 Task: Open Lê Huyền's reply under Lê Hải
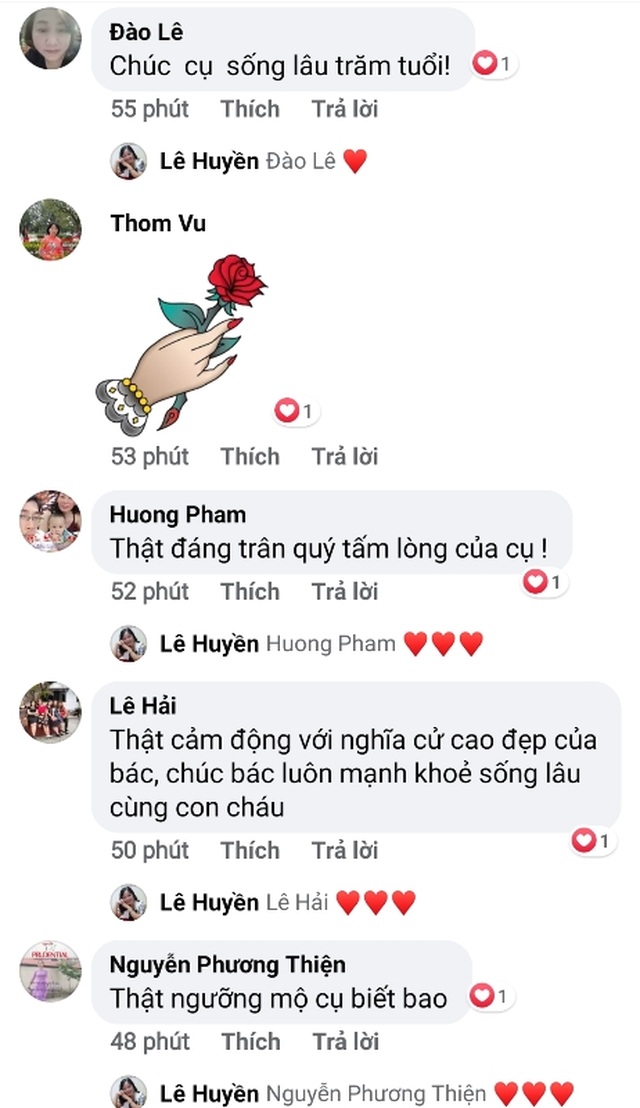coord(263,902)
